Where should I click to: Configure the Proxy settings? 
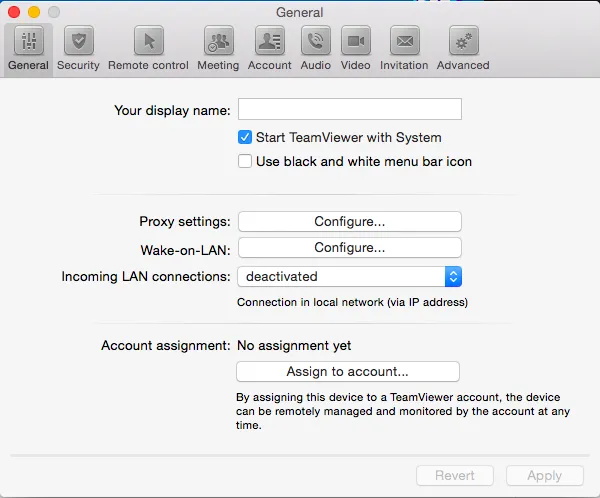click(x=349, y=221)
